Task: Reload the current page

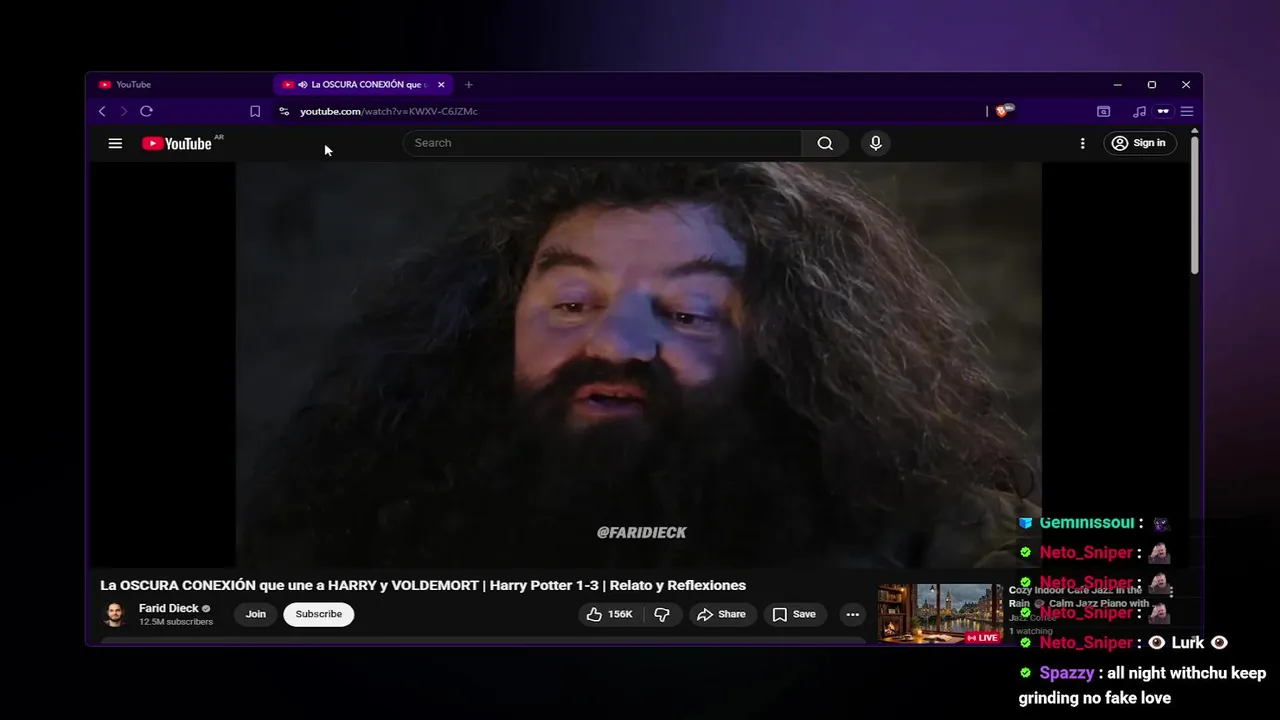Action: point(146,111)
